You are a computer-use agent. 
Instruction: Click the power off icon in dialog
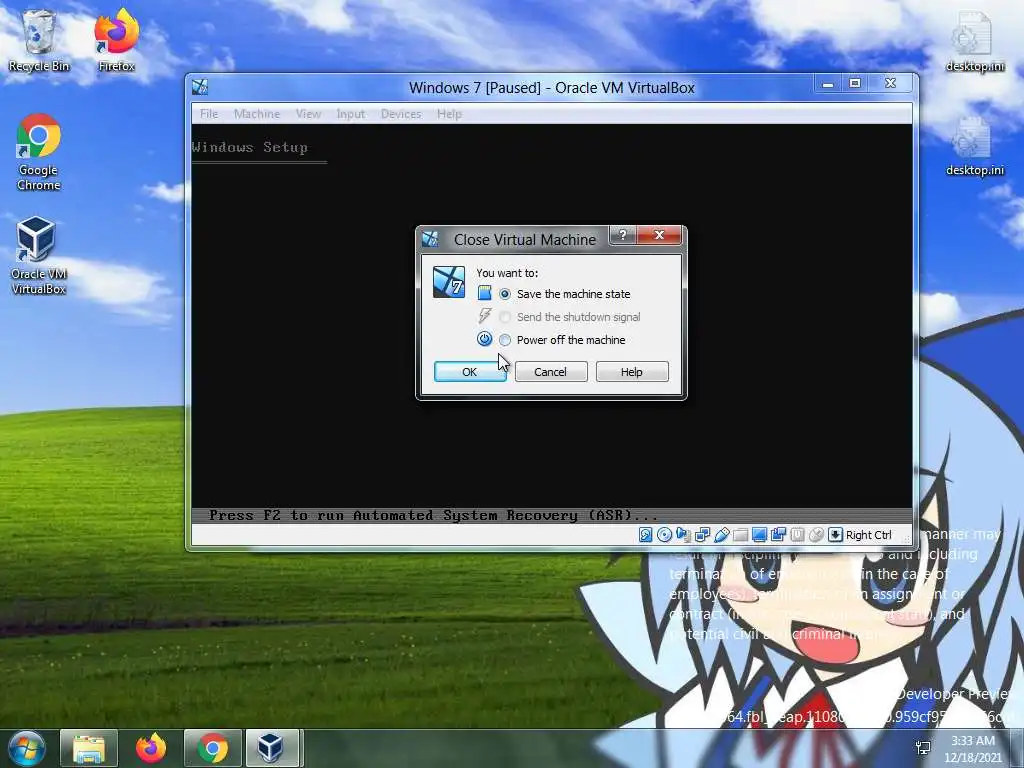click(484, 339)
